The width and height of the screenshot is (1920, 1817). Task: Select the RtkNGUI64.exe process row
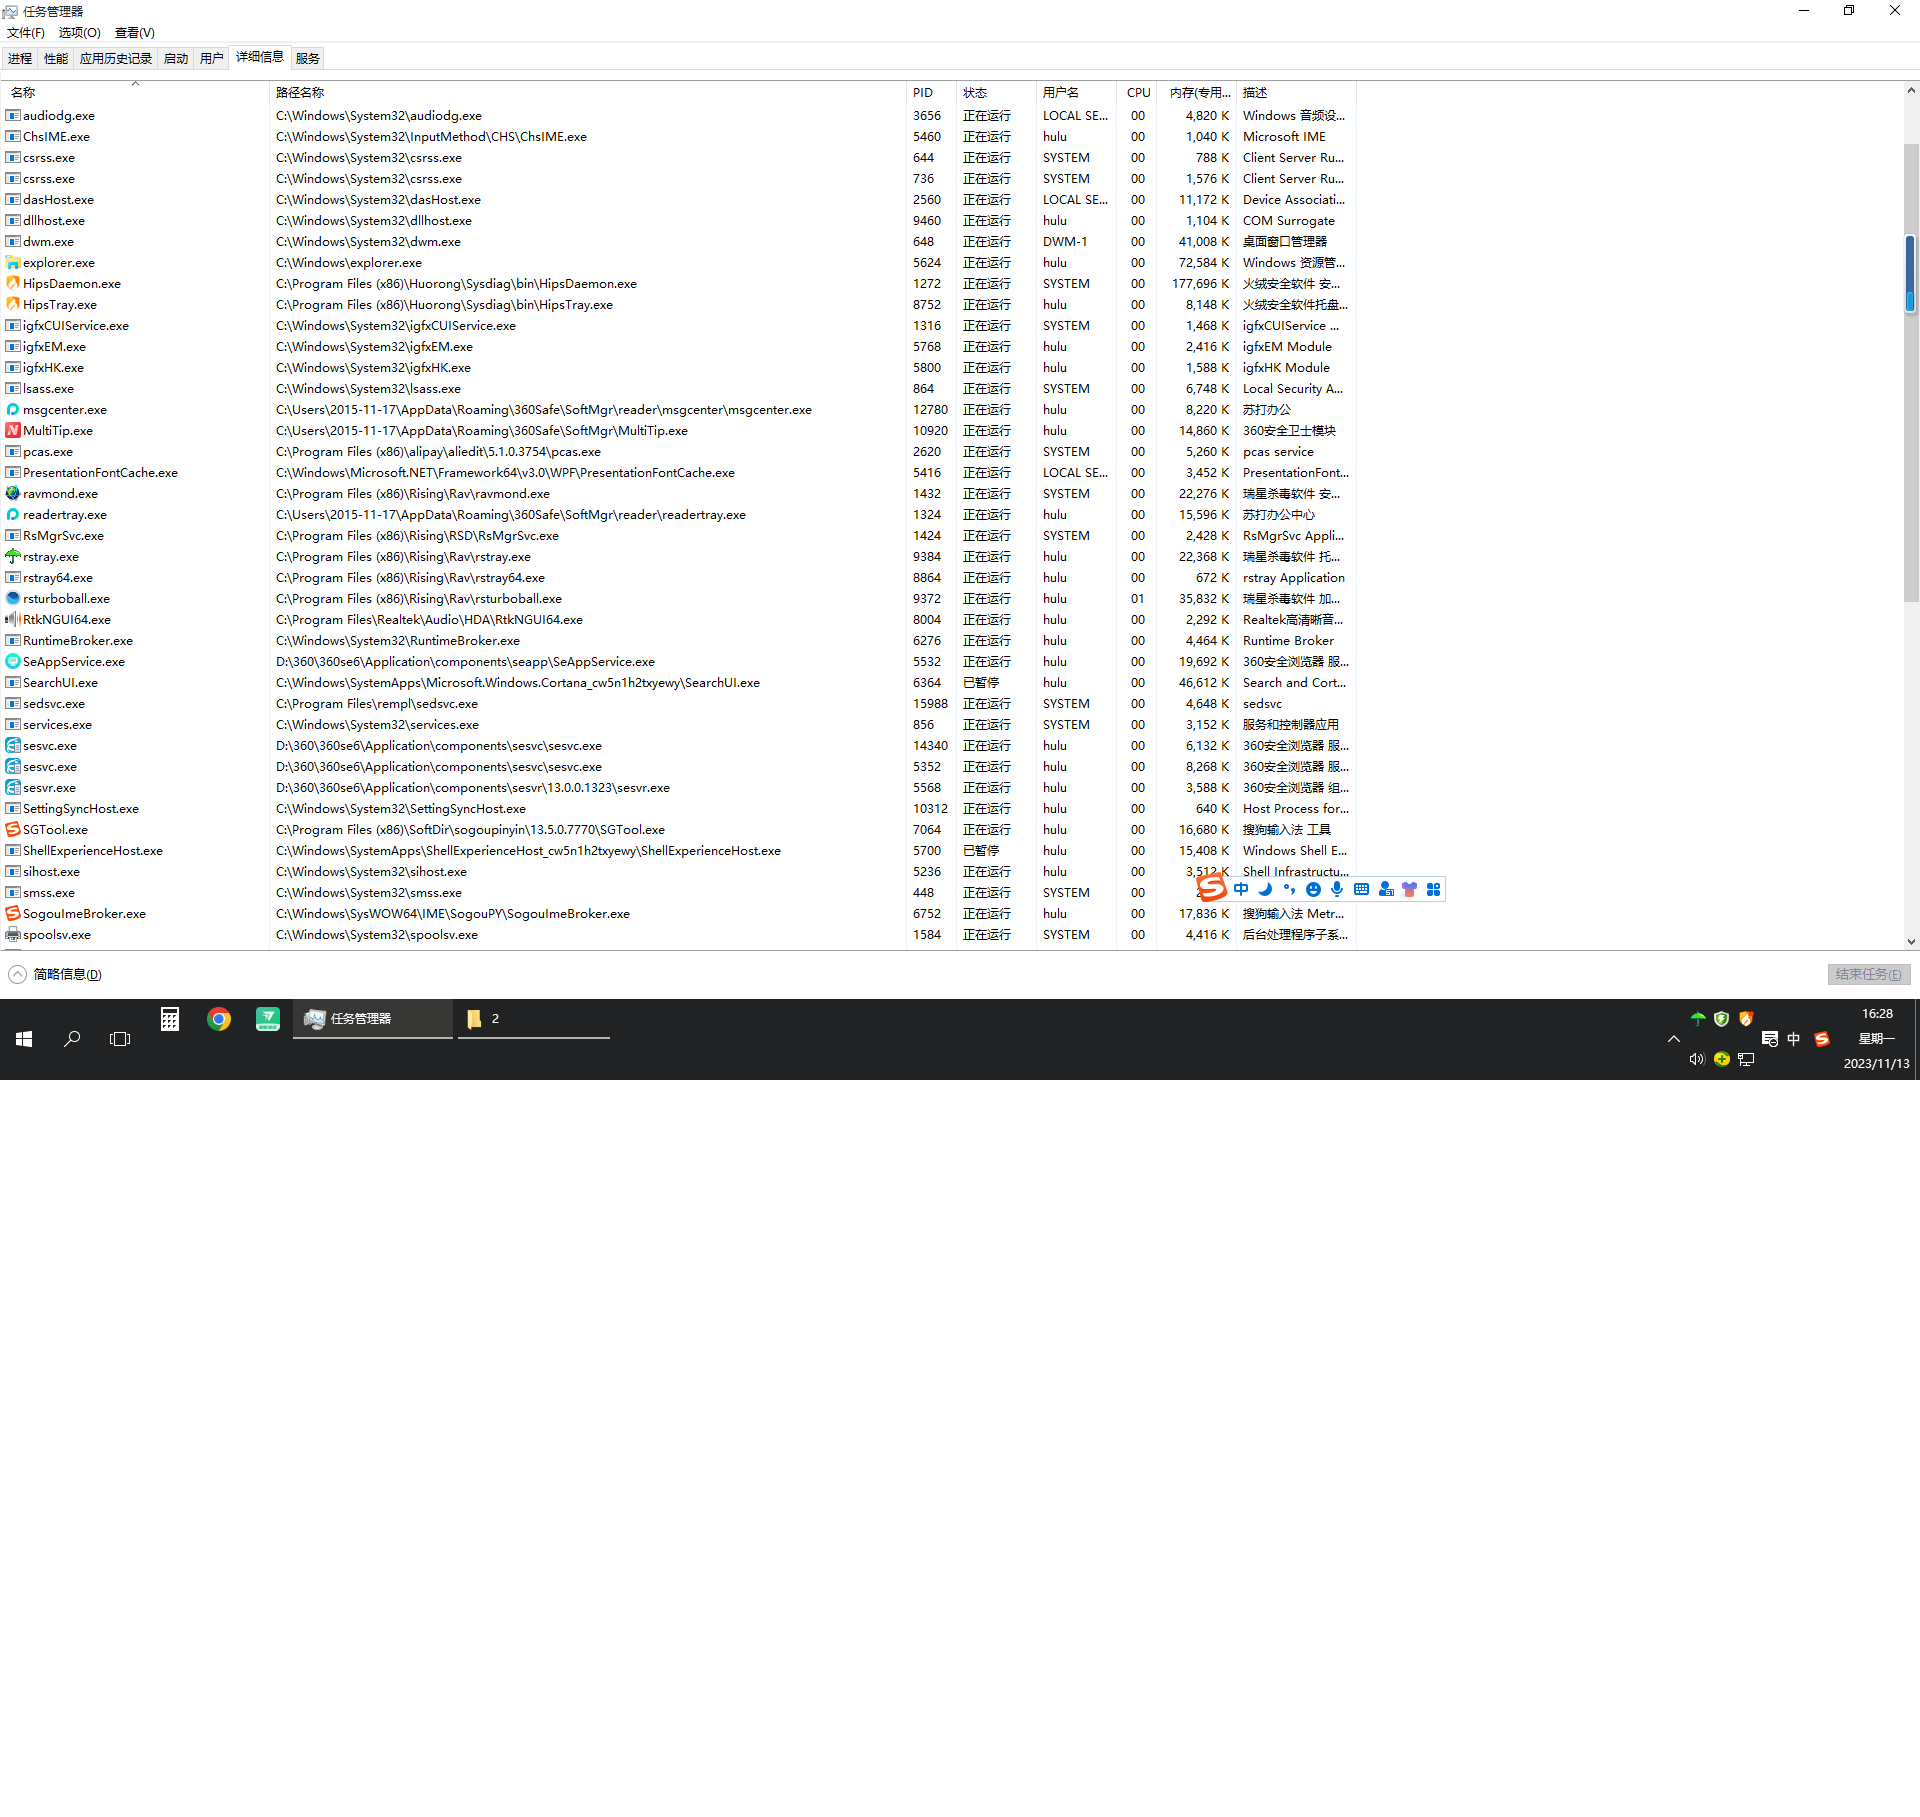(679, 620)
